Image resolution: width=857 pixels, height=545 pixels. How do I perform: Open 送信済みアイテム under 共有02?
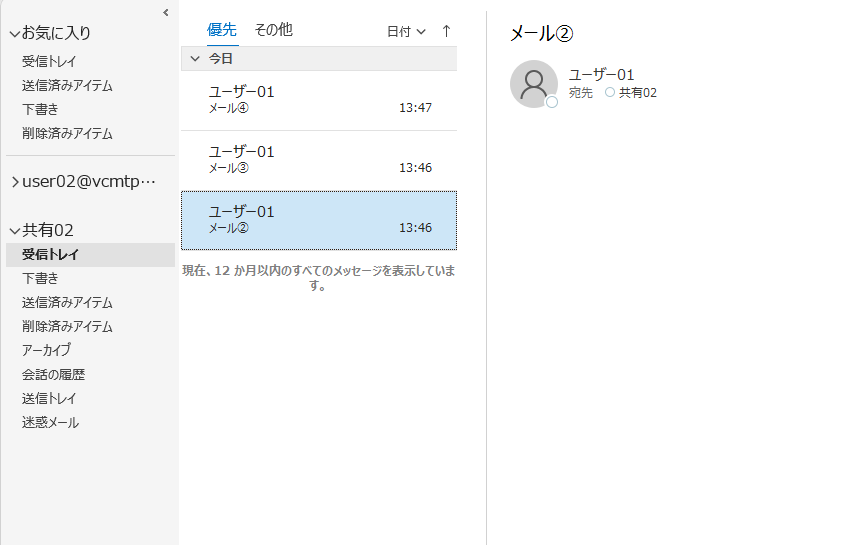click(x=67, y=303)
